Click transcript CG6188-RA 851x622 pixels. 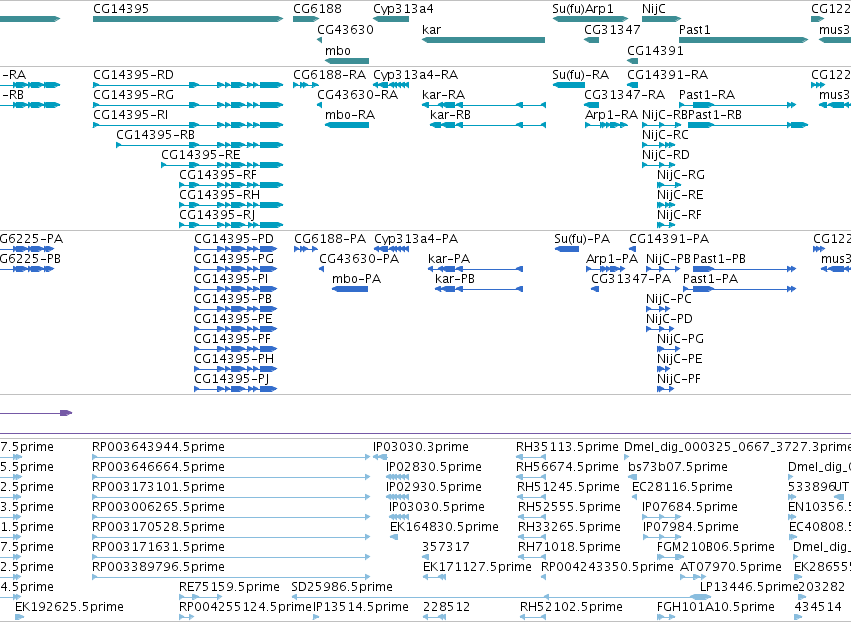329,74
